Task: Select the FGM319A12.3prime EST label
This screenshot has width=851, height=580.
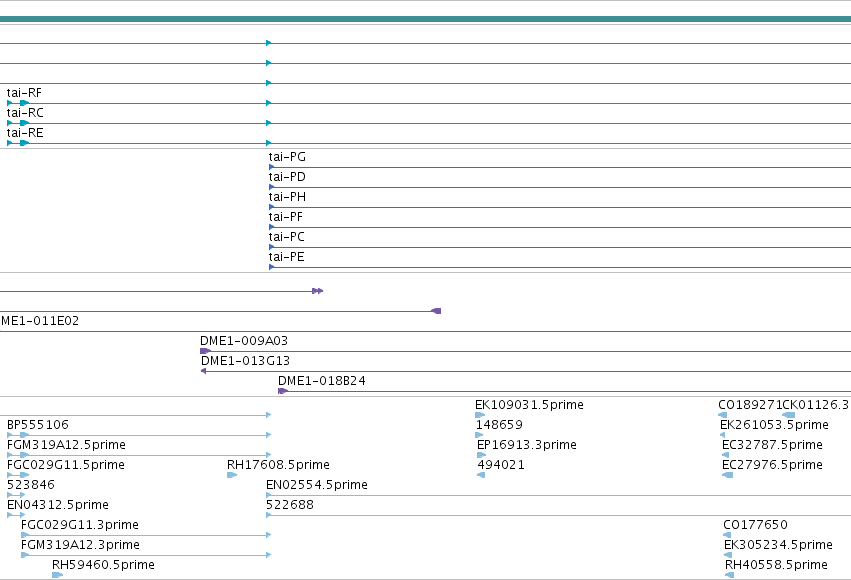Action: pos(80,545)
